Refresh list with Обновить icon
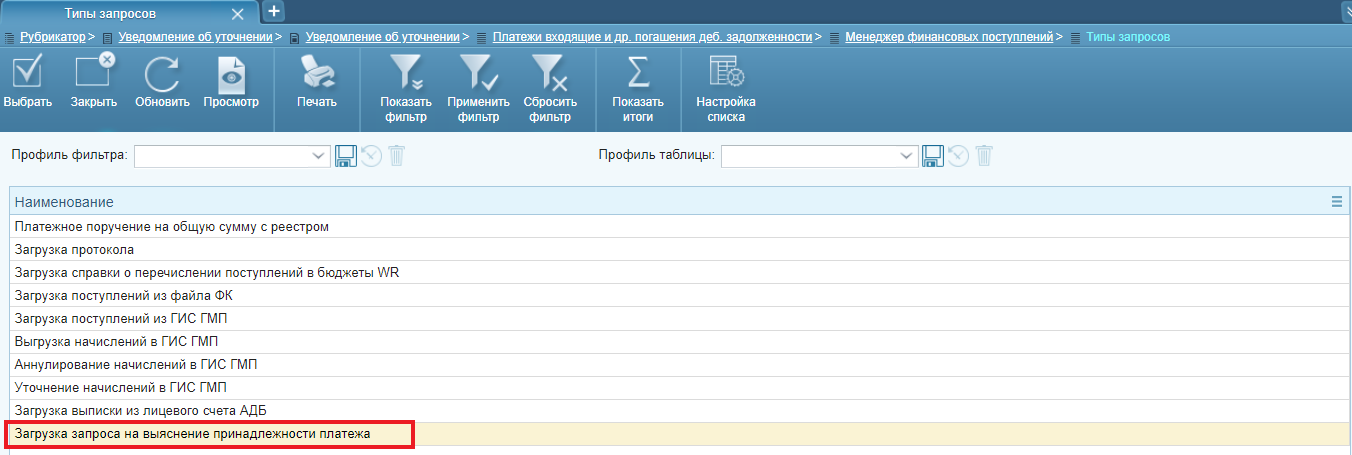 [x=162, y=75]
